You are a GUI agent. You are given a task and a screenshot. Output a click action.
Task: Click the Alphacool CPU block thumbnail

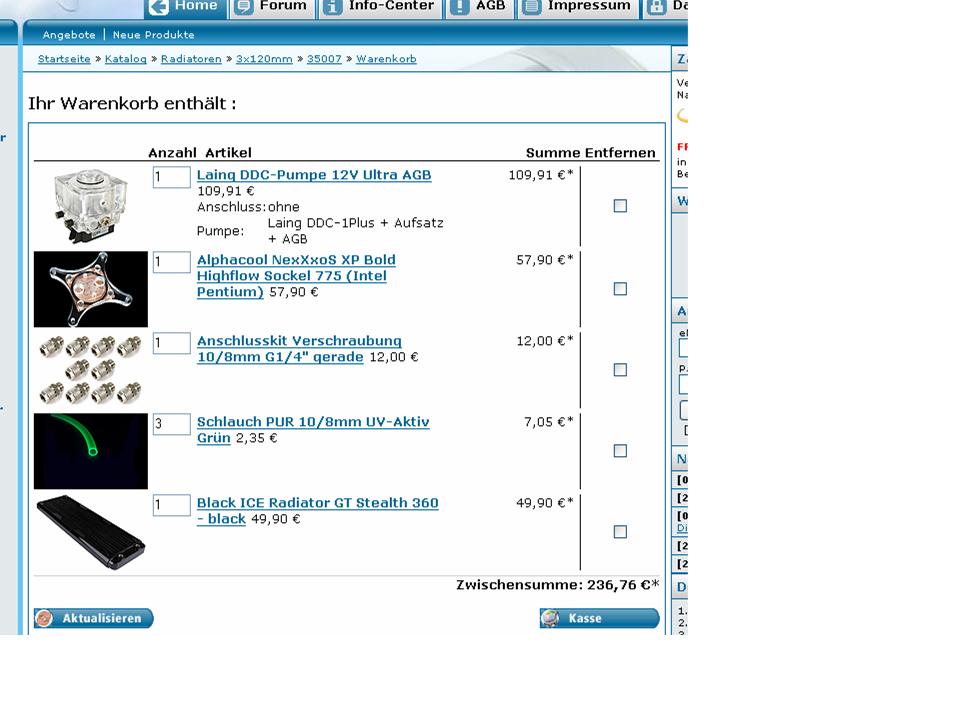[91, 289]
